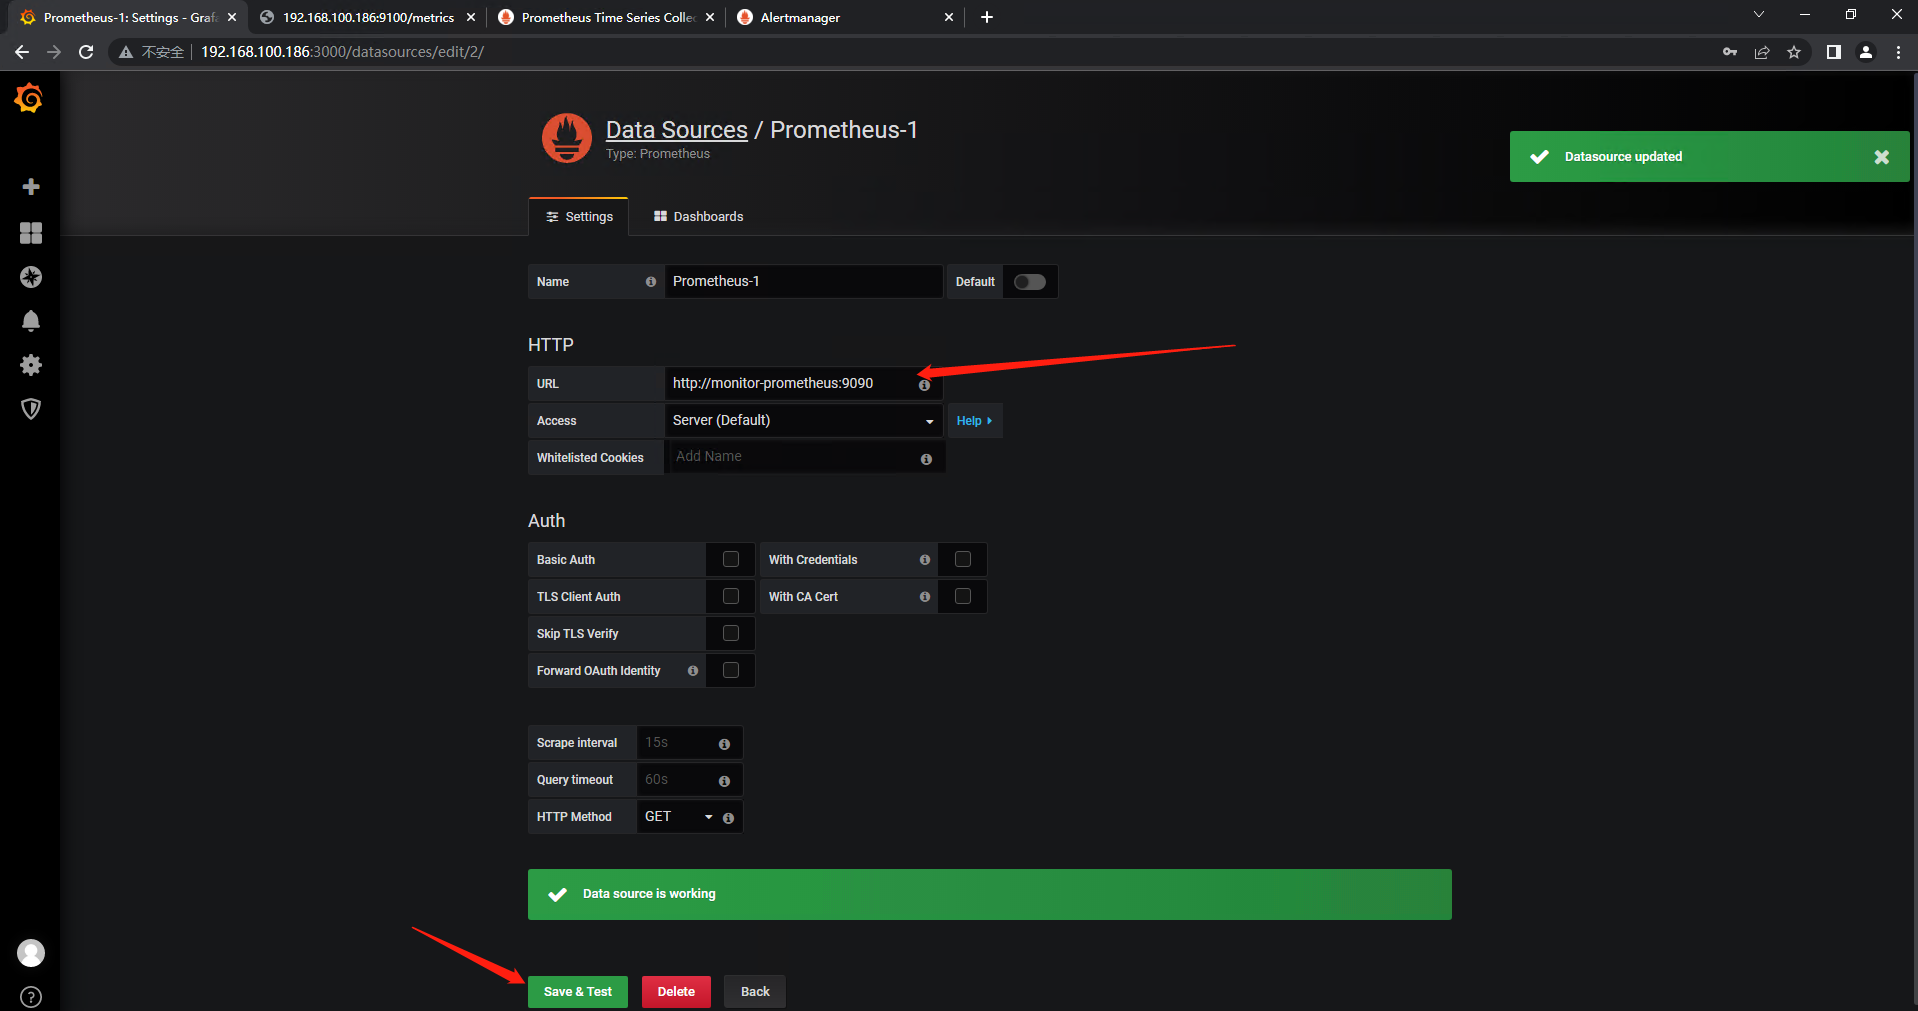Open the saved passwords key icon

point(1730,52)
